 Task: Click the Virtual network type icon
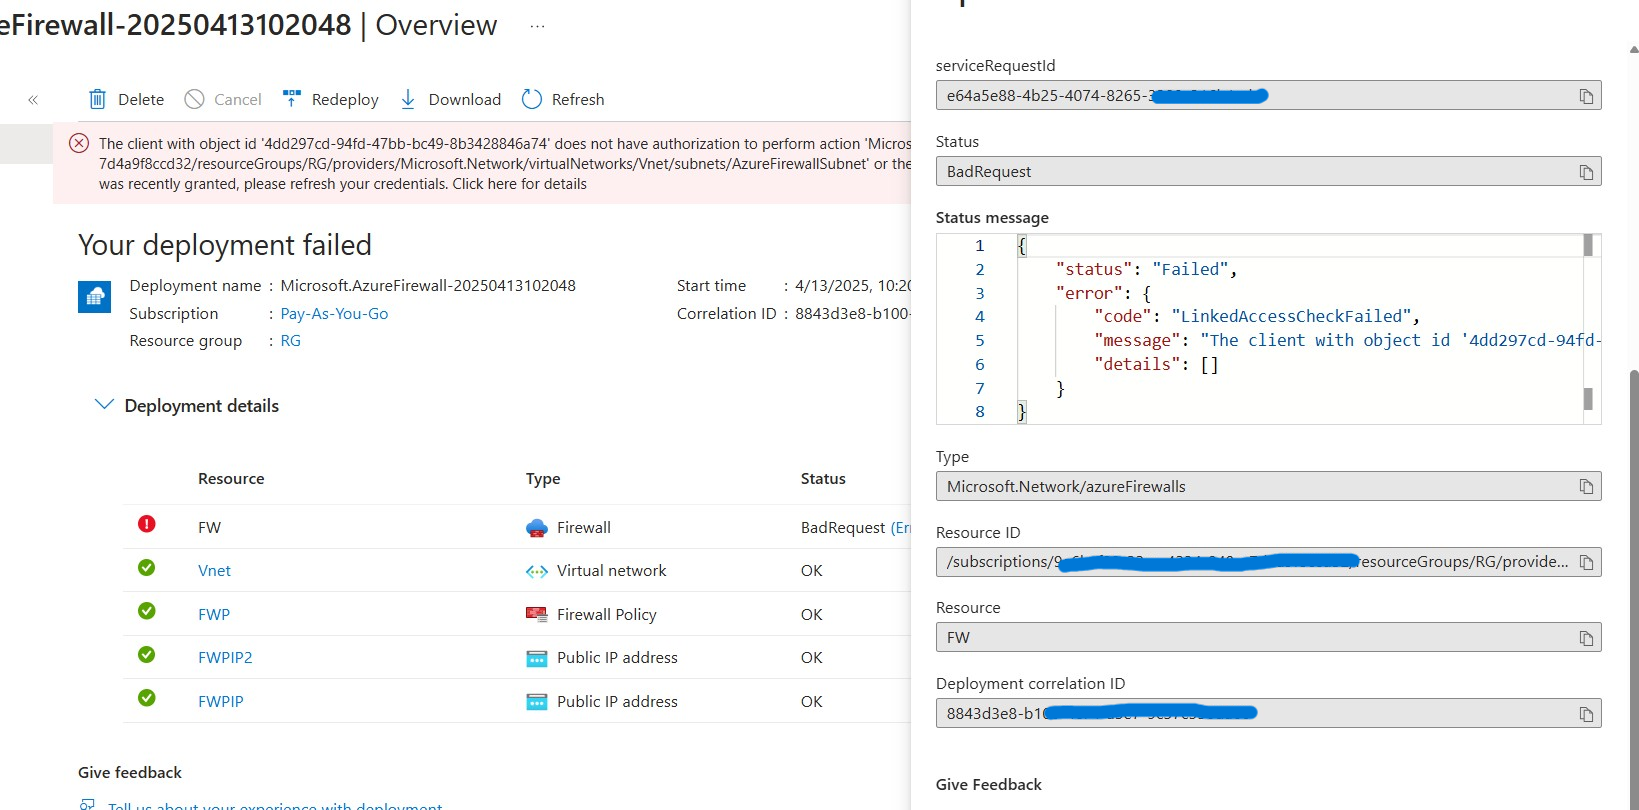click(537, 571)
